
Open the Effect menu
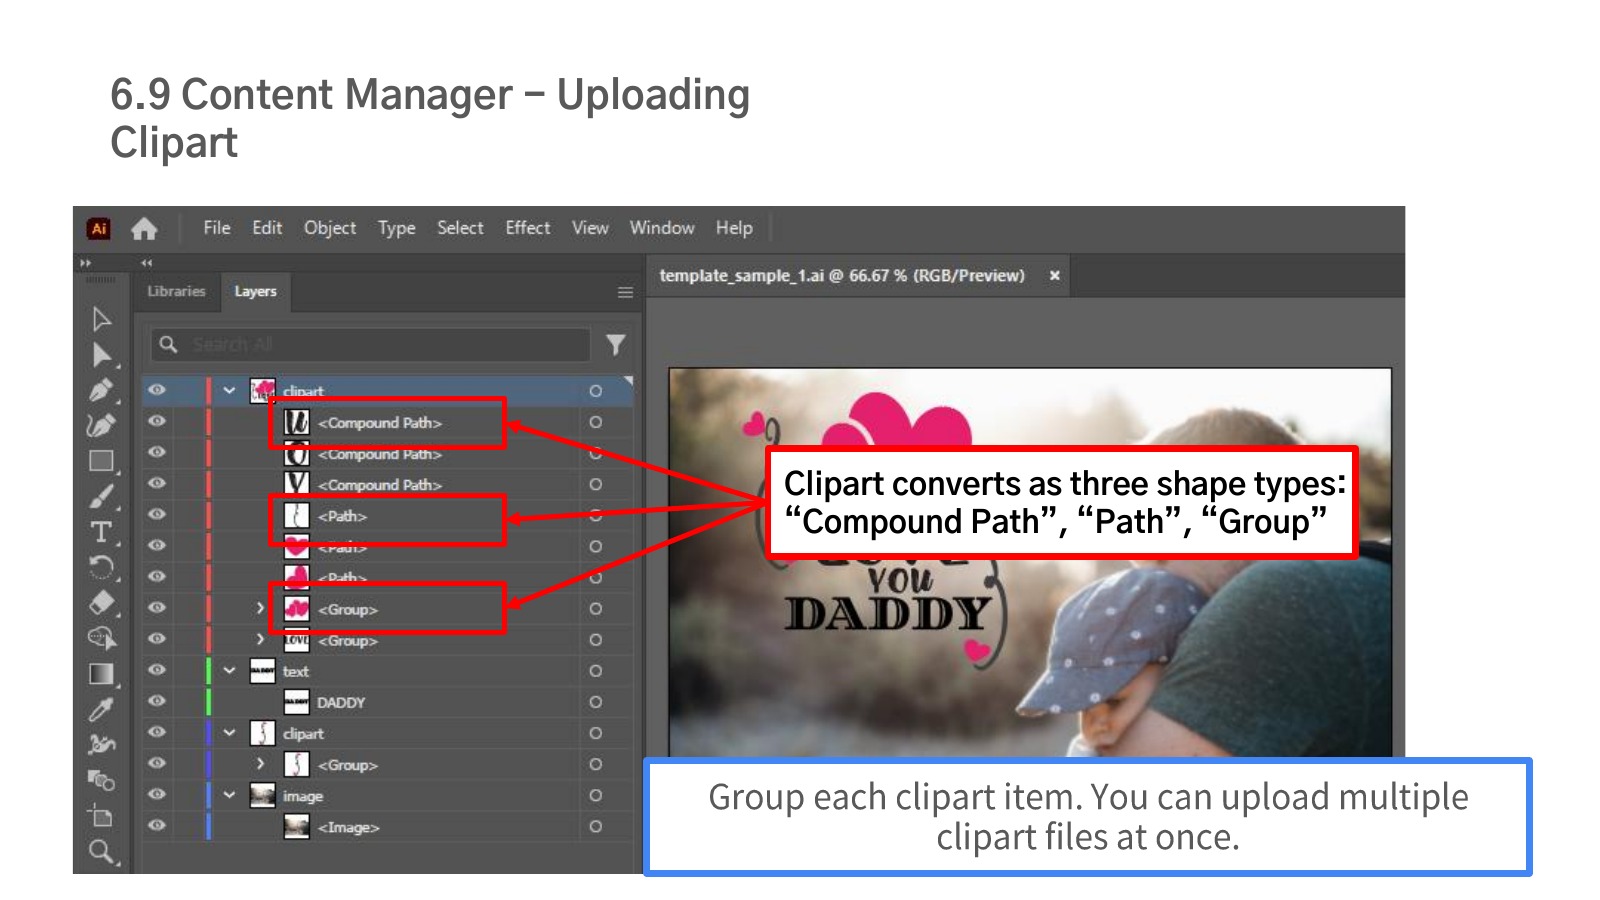(x=528, y=228)
